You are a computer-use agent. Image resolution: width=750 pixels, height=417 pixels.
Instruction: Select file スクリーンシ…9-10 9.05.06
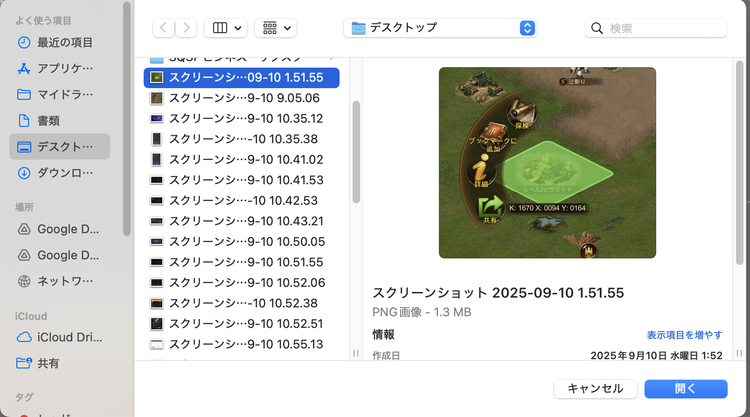point(242,98)
